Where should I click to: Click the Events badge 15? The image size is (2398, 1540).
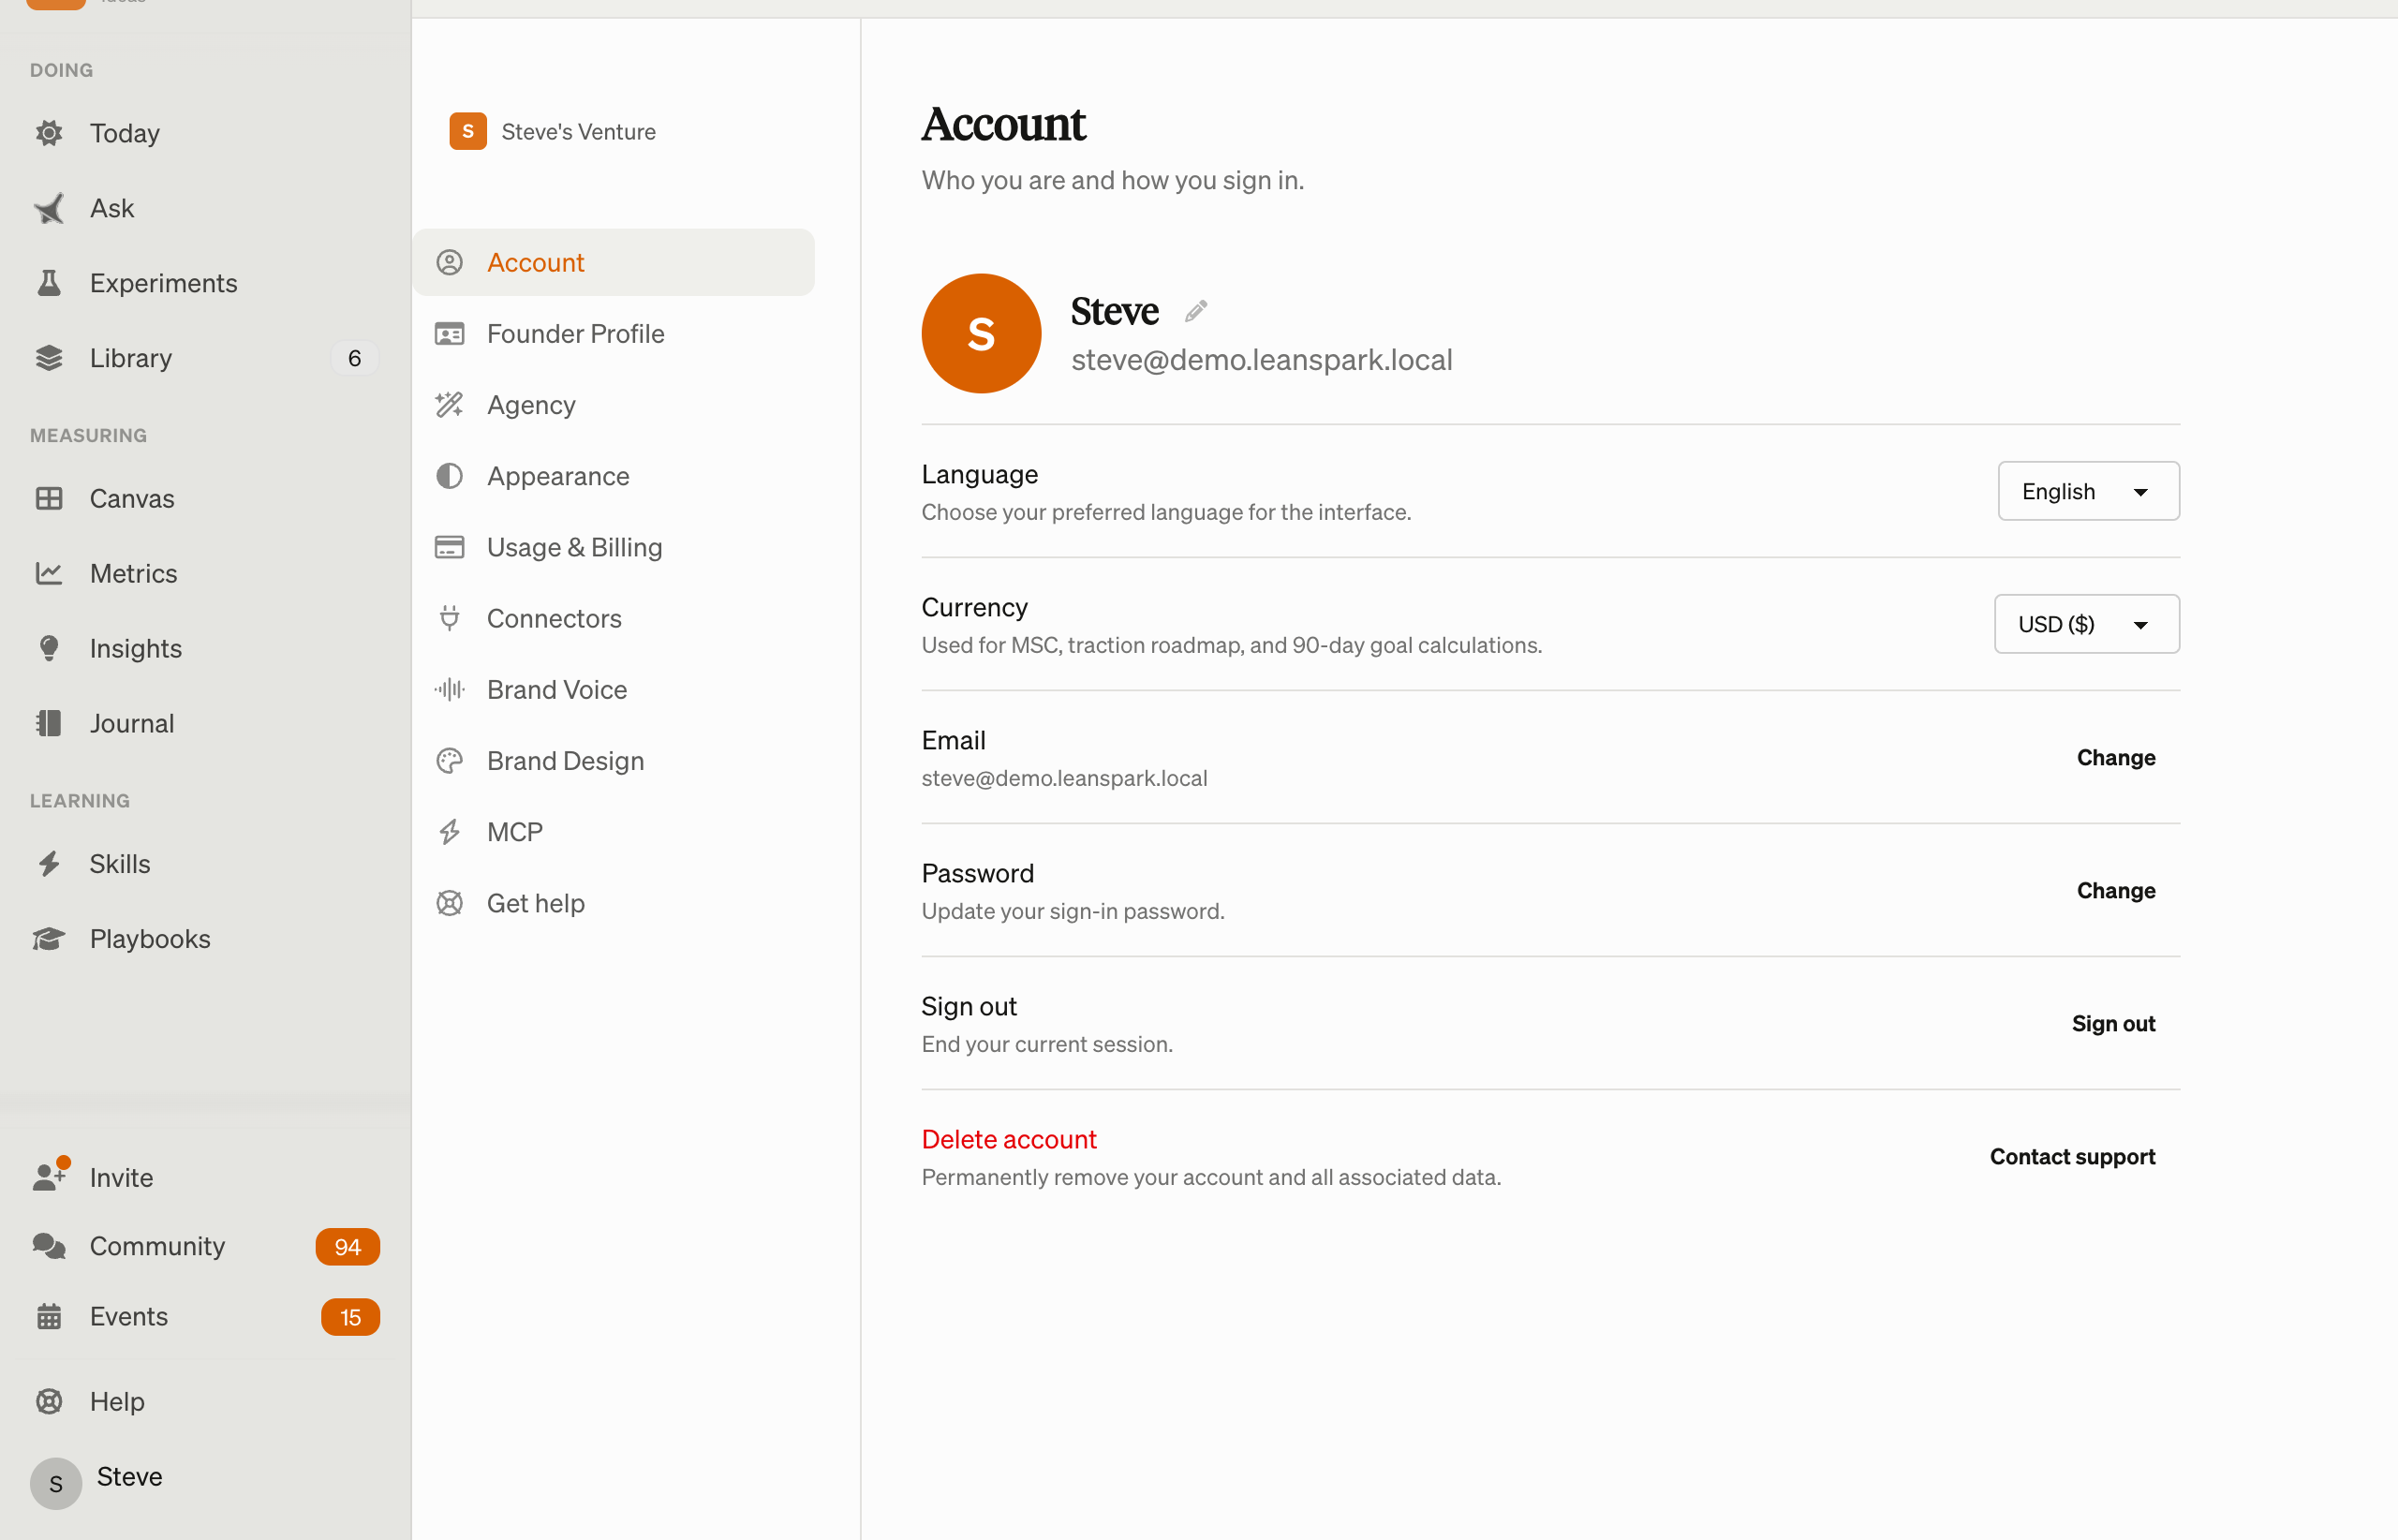350,1317
